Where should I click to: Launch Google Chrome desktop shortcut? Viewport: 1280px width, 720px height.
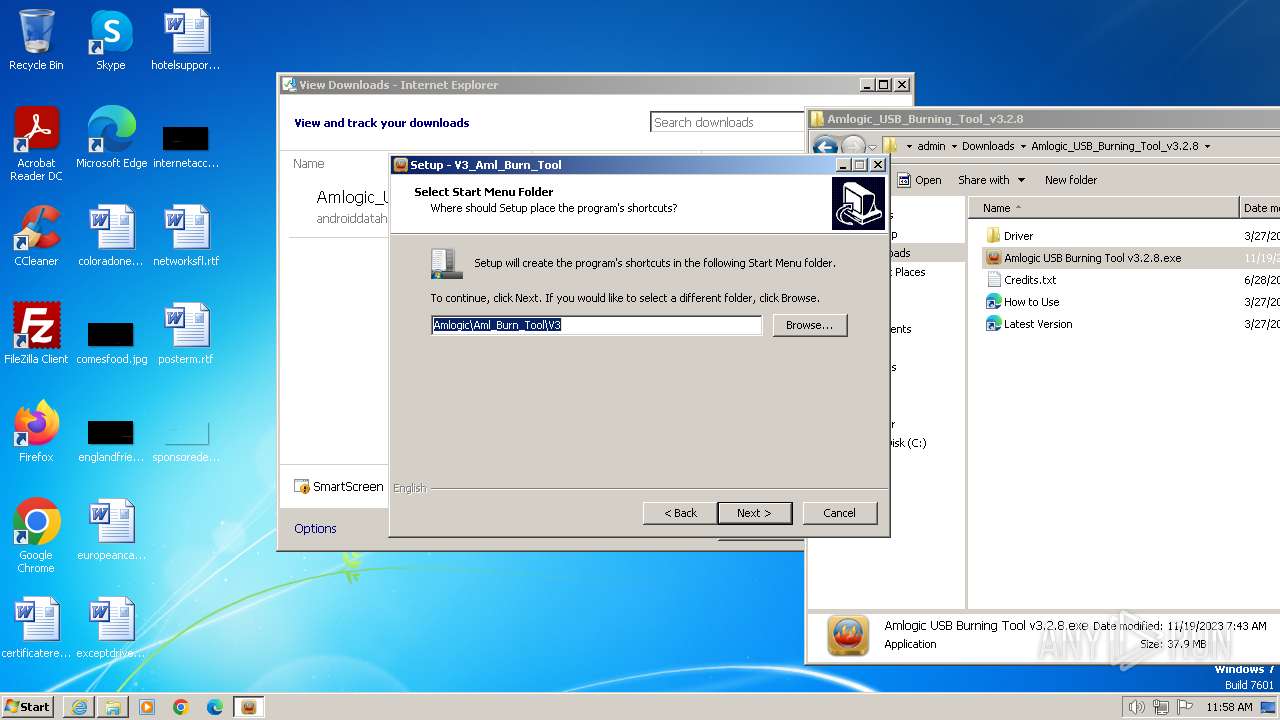[x=36, y=536]
